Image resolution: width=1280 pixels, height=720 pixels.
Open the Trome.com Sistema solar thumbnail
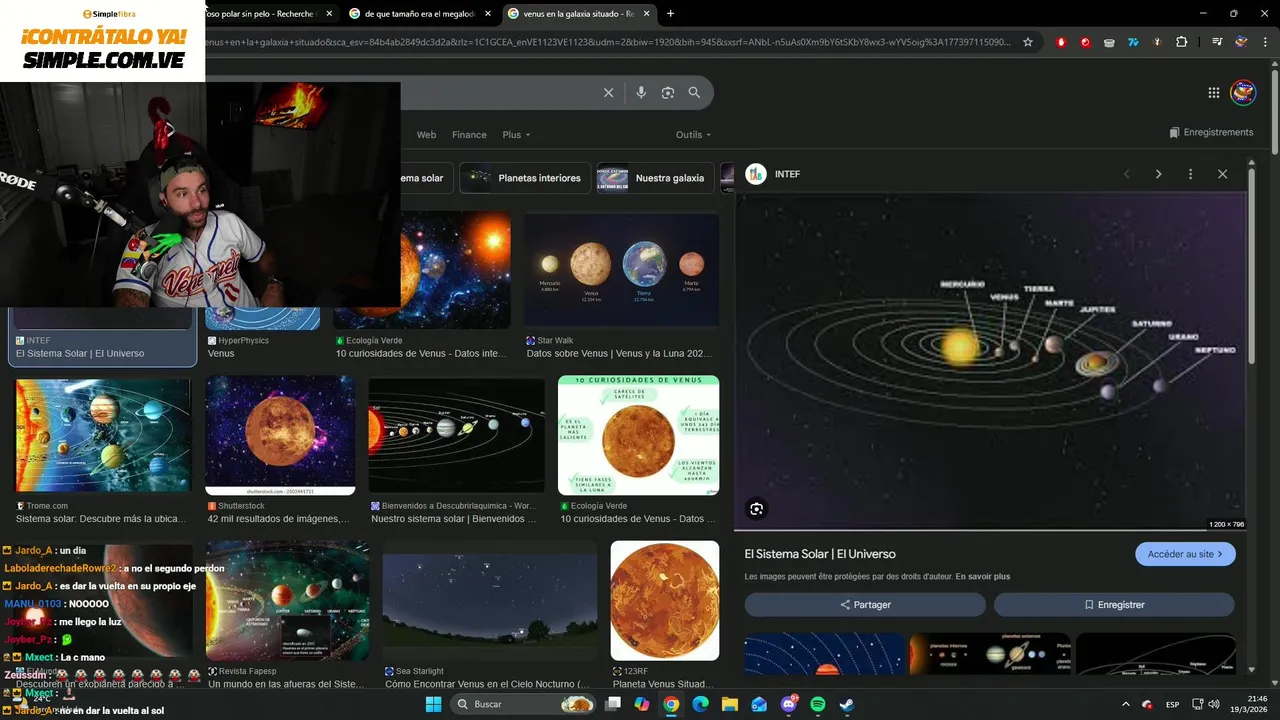pyautogui.click(x=103, y=435)
